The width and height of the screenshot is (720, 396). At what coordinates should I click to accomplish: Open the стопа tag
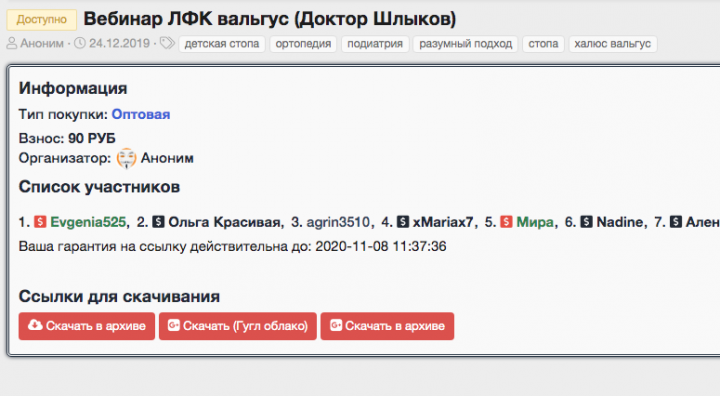click(x=543, y=44)
